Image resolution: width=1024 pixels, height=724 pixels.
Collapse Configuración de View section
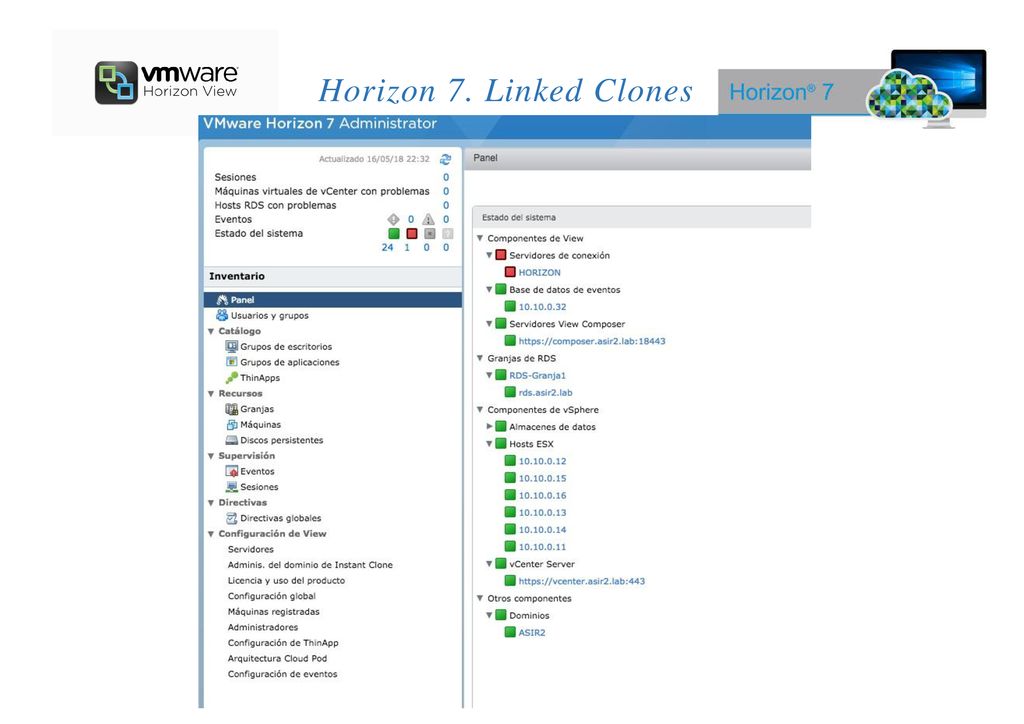(x=211, y=535)
